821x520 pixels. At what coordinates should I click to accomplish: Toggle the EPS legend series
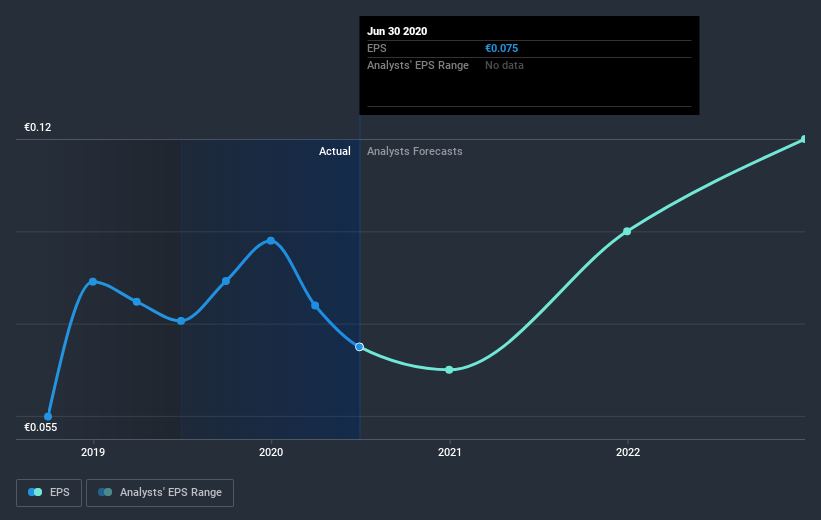(49, 492)
